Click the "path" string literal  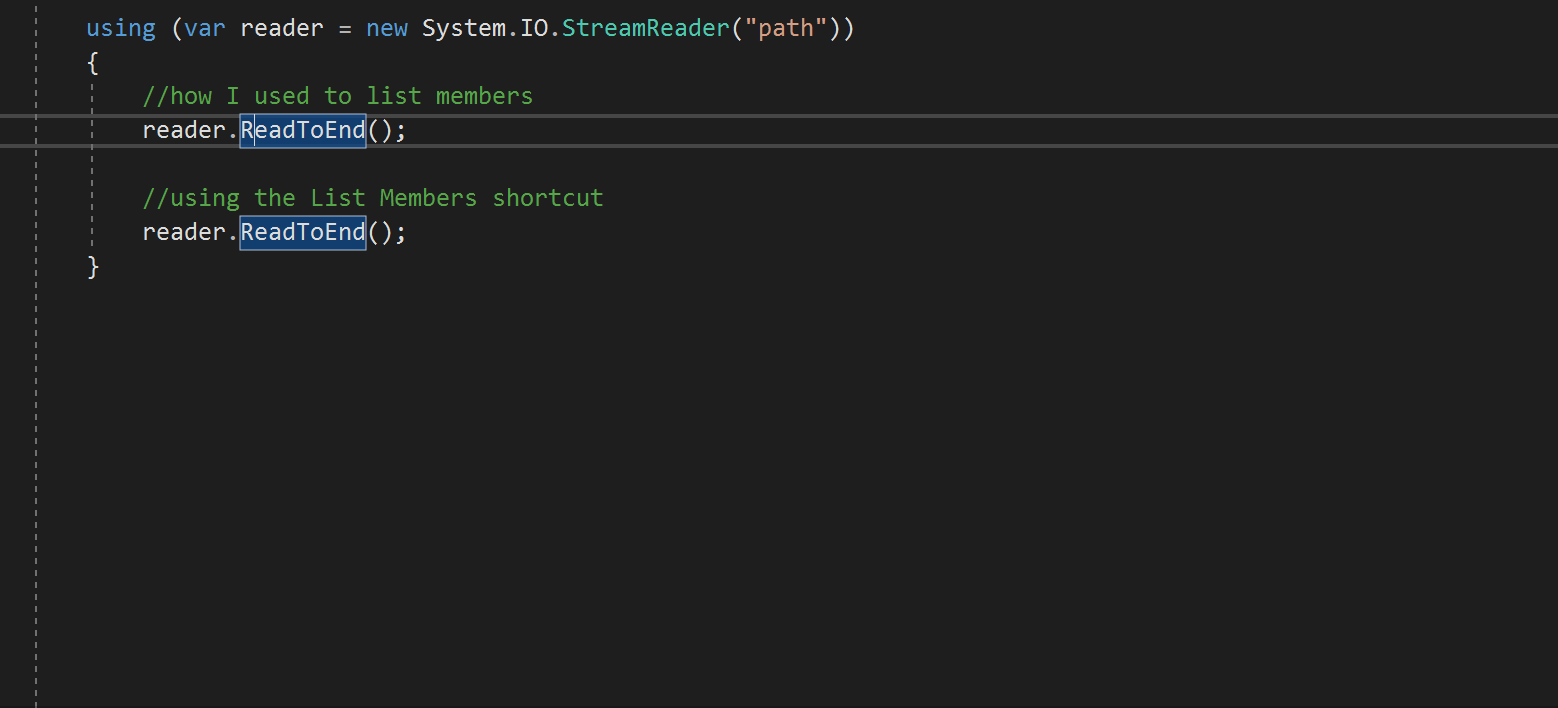(x=786, y=28)
